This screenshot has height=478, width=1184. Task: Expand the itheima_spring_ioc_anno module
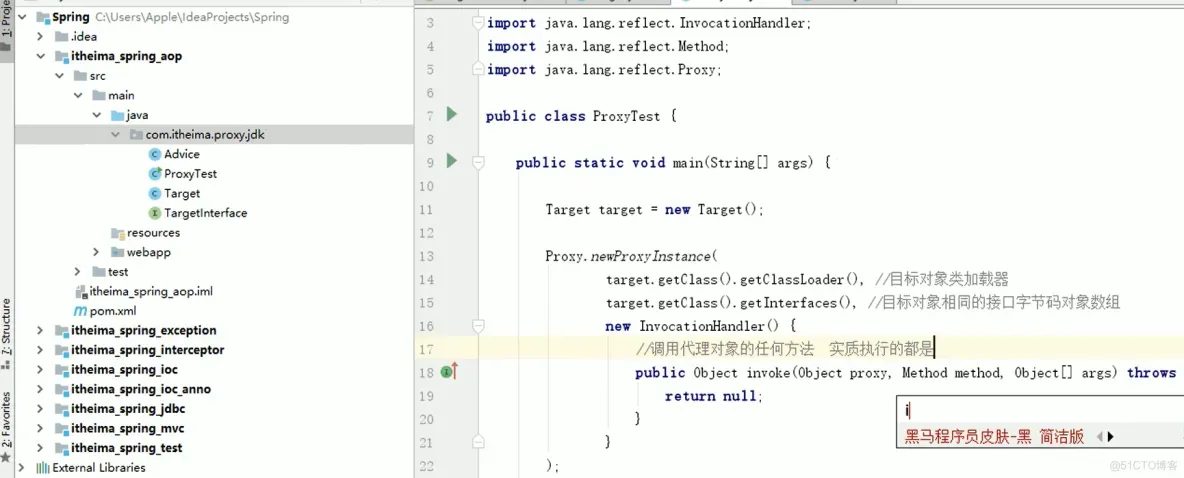(x=40, y=389)
